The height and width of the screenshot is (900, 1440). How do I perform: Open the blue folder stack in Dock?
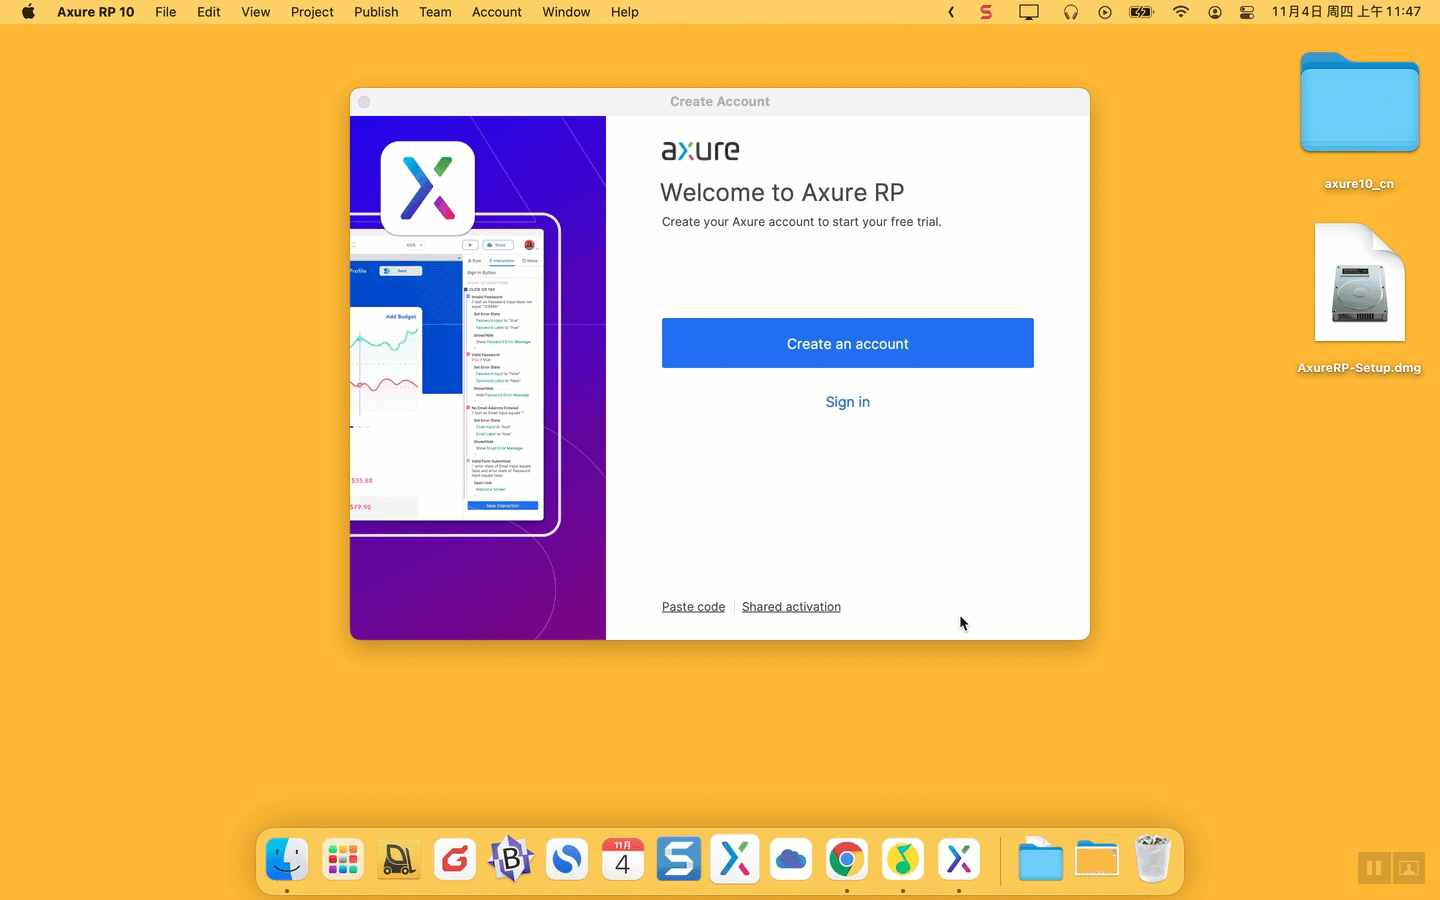[x=1040, y=859]
